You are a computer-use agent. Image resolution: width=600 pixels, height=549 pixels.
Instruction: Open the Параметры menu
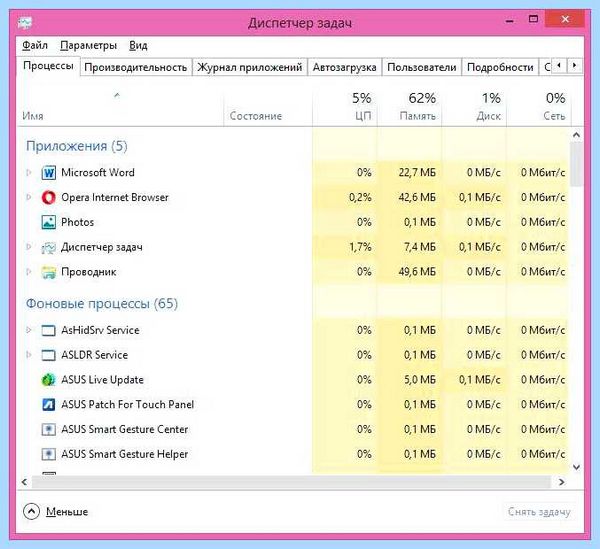(88, 45)
